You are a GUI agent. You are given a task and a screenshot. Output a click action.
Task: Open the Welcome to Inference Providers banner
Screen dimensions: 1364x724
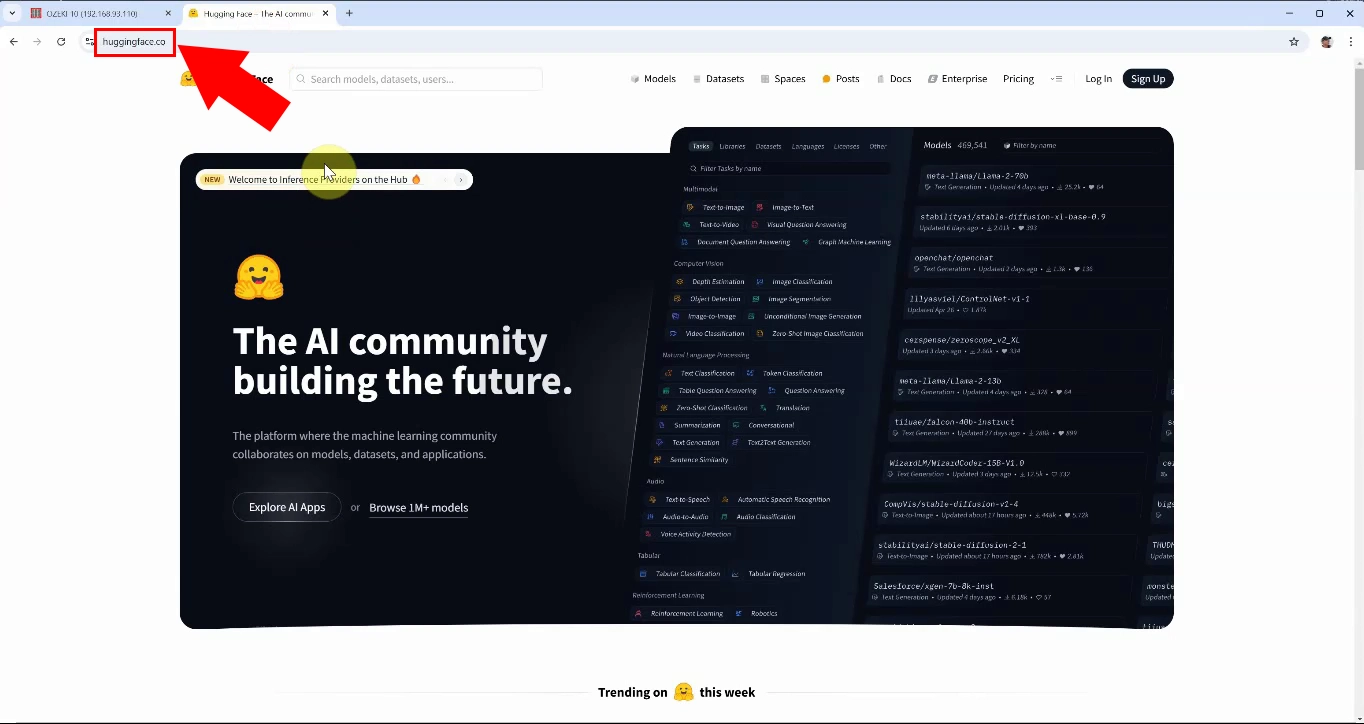(334, 180)
